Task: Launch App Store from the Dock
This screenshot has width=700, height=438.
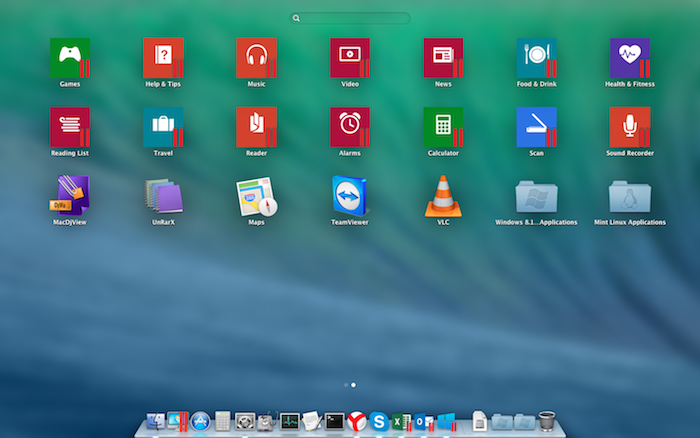Action: [x=200, y=421]
